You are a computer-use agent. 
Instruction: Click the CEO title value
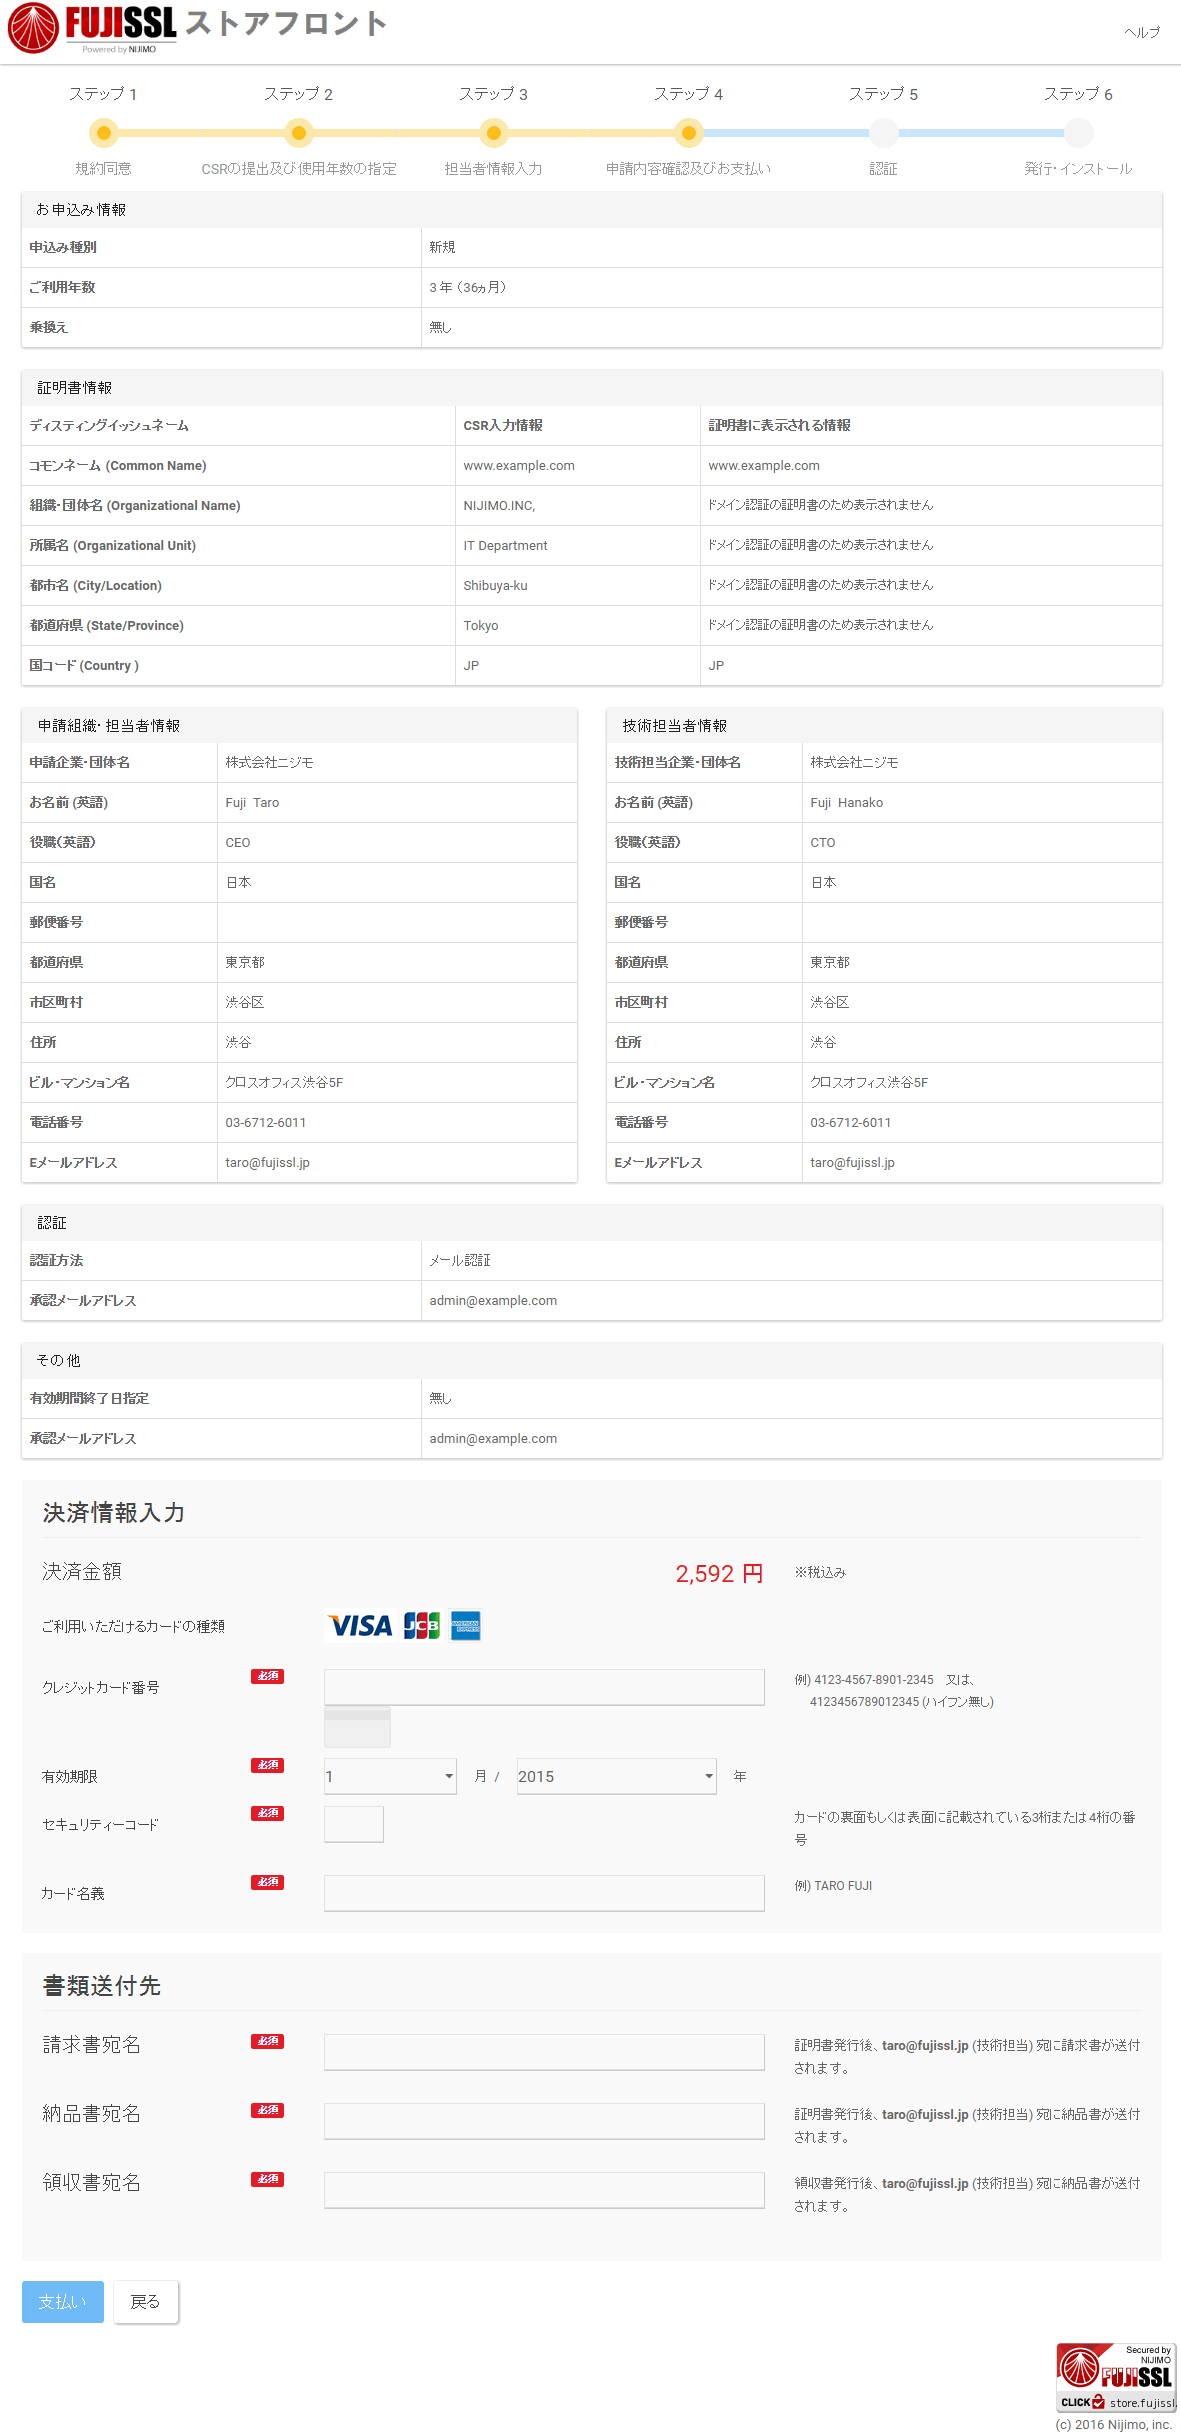[238, 843]
